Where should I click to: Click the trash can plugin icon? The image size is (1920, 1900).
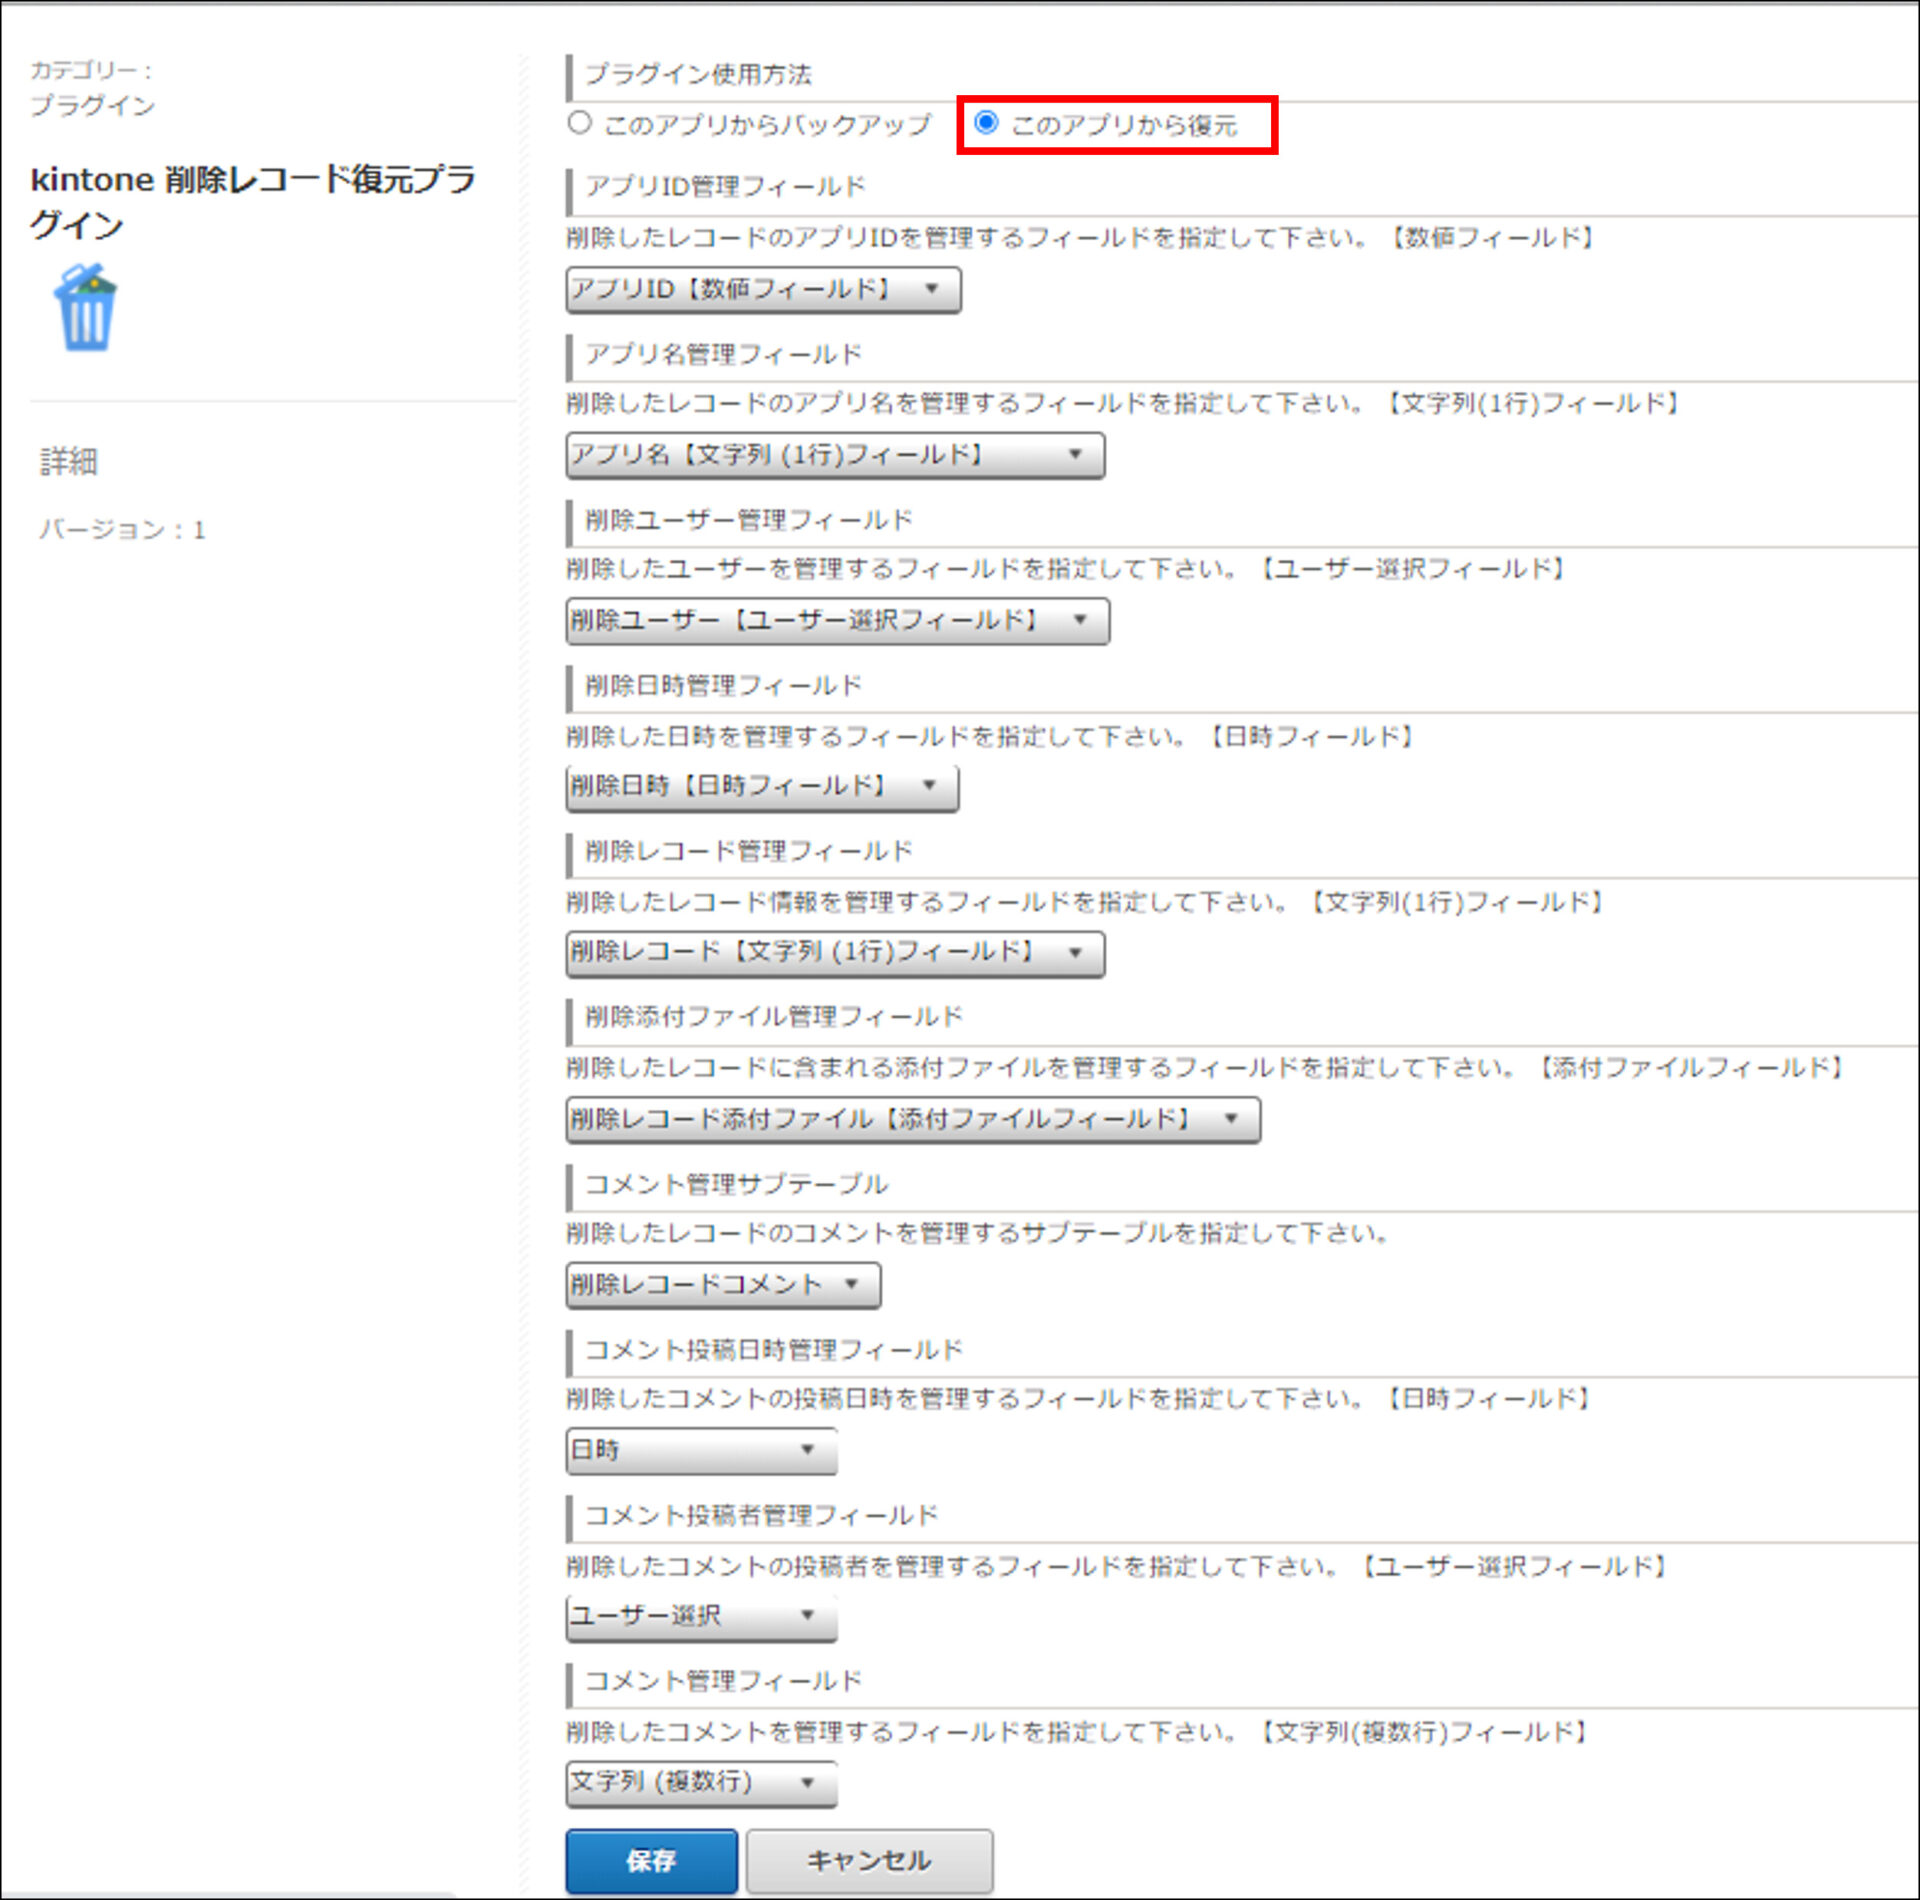86,307
